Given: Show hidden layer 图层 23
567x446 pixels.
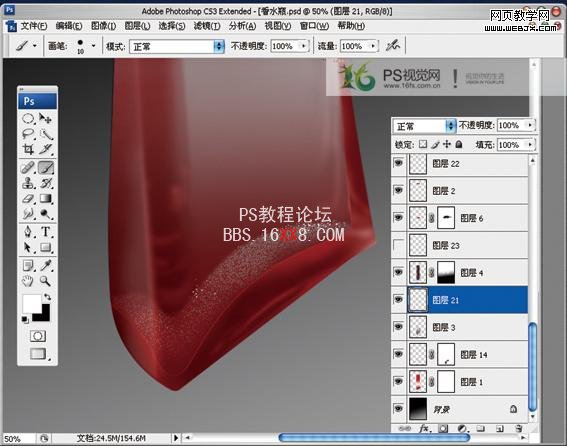Looking at the screenshot, I should click(x=398, y=245).
